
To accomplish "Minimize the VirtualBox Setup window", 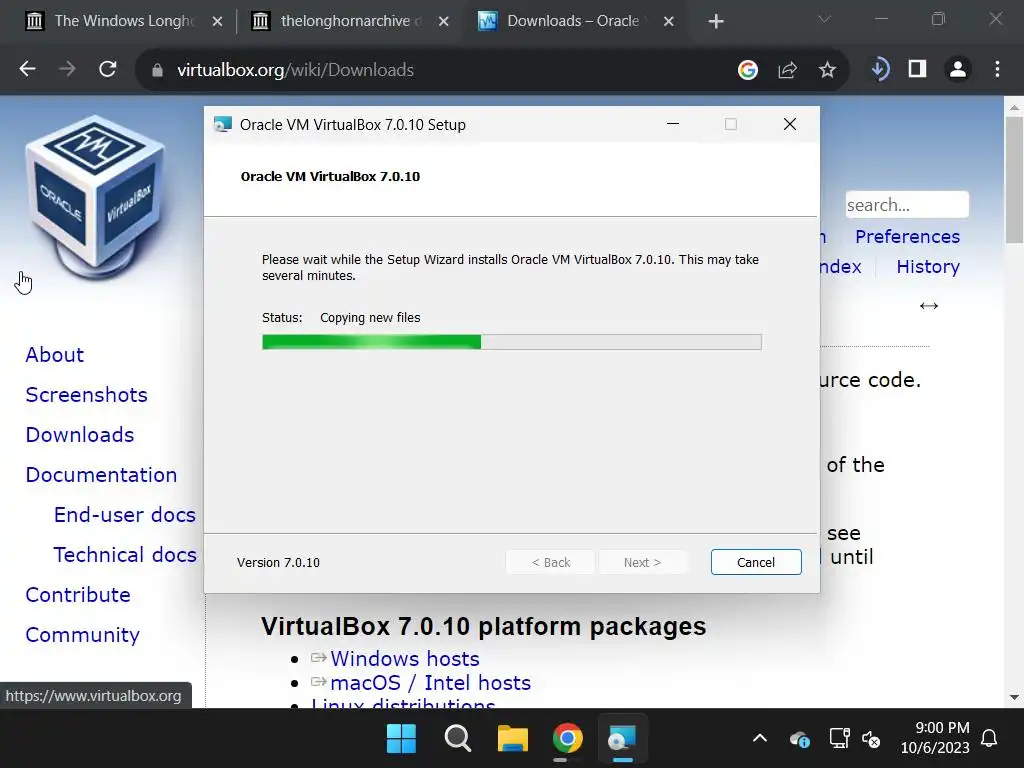I will coord(673,124).
